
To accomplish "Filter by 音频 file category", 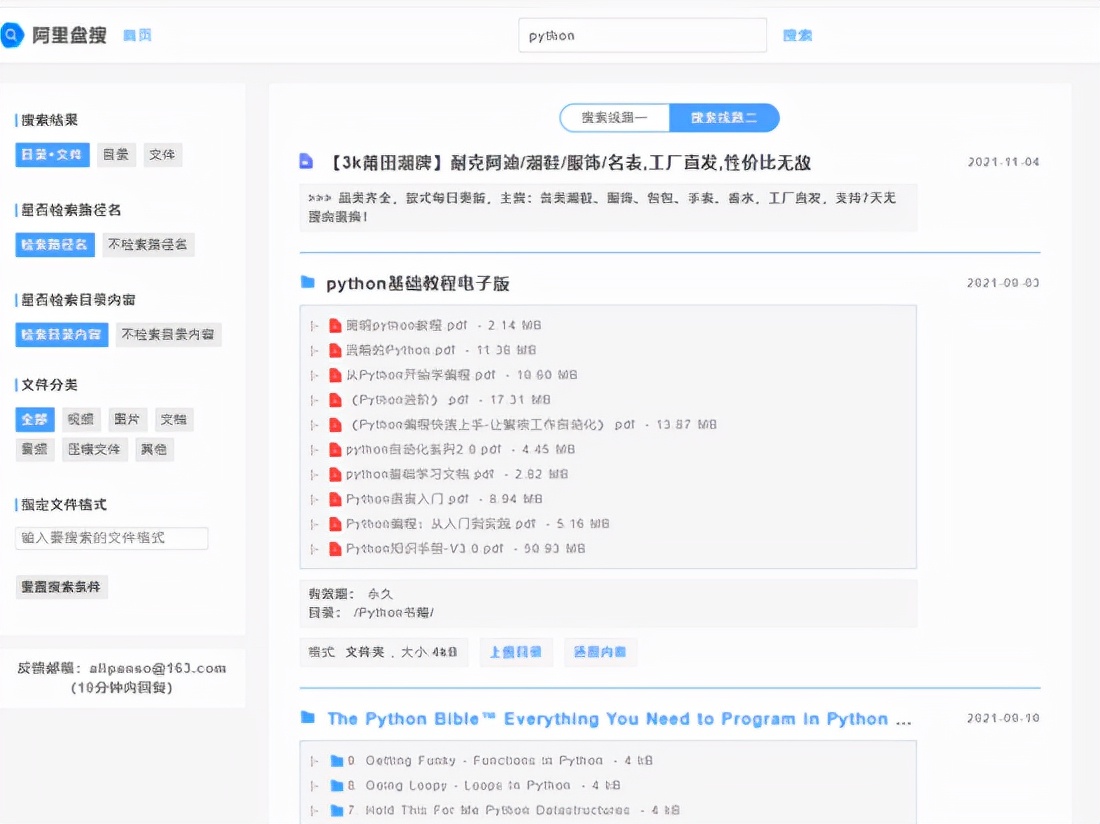I will coord(34,450).
